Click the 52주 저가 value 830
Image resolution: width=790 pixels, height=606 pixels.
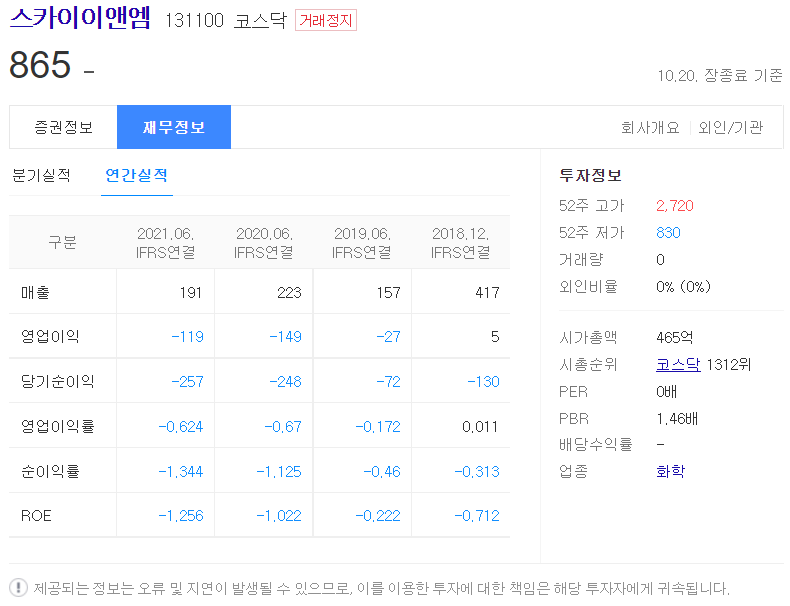pyautogui.click(x=668, y=233)
